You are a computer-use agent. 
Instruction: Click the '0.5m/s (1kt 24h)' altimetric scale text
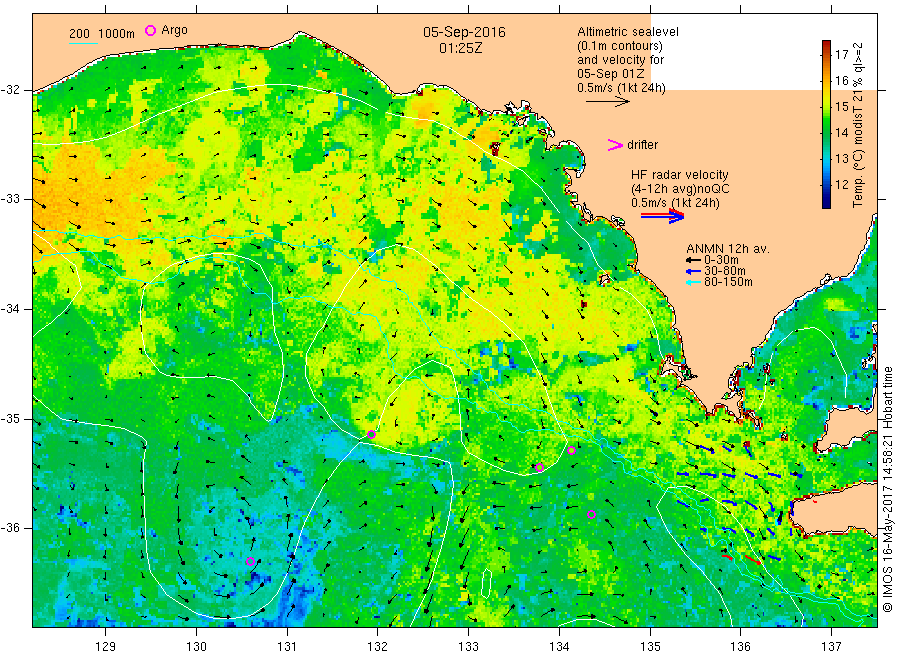click(621, 88)
